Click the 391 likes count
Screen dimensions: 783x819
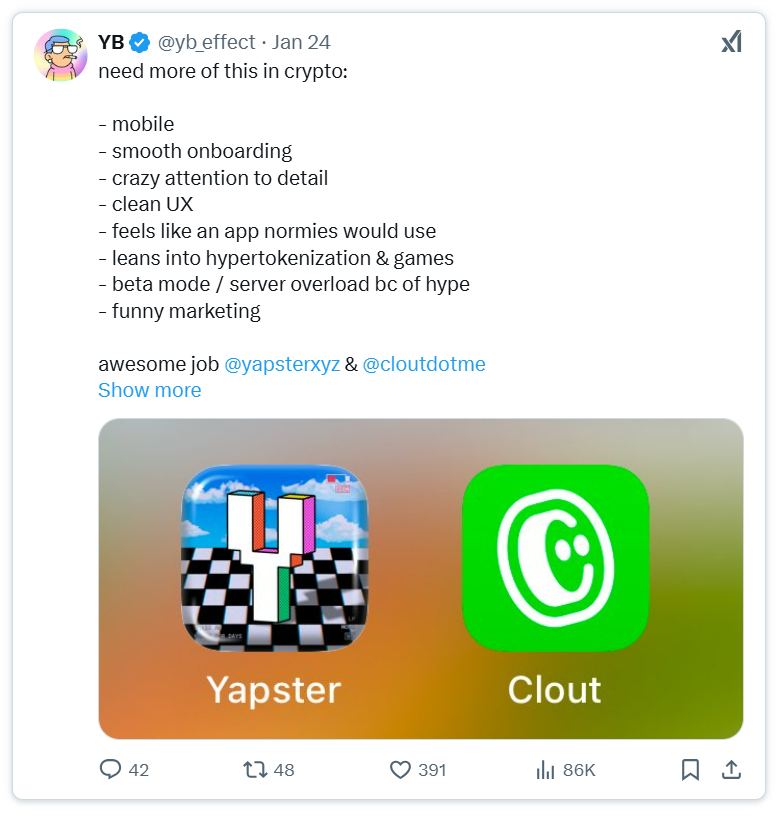tap(432, 770)
